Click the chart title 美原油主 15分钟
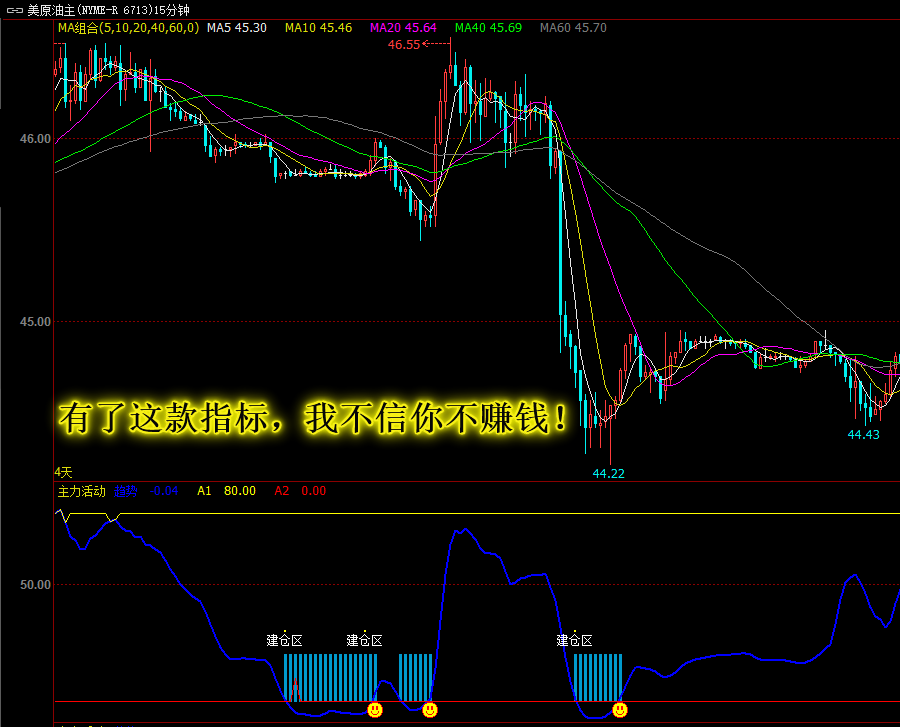This screenshot has width=900, height=727. 108,10
